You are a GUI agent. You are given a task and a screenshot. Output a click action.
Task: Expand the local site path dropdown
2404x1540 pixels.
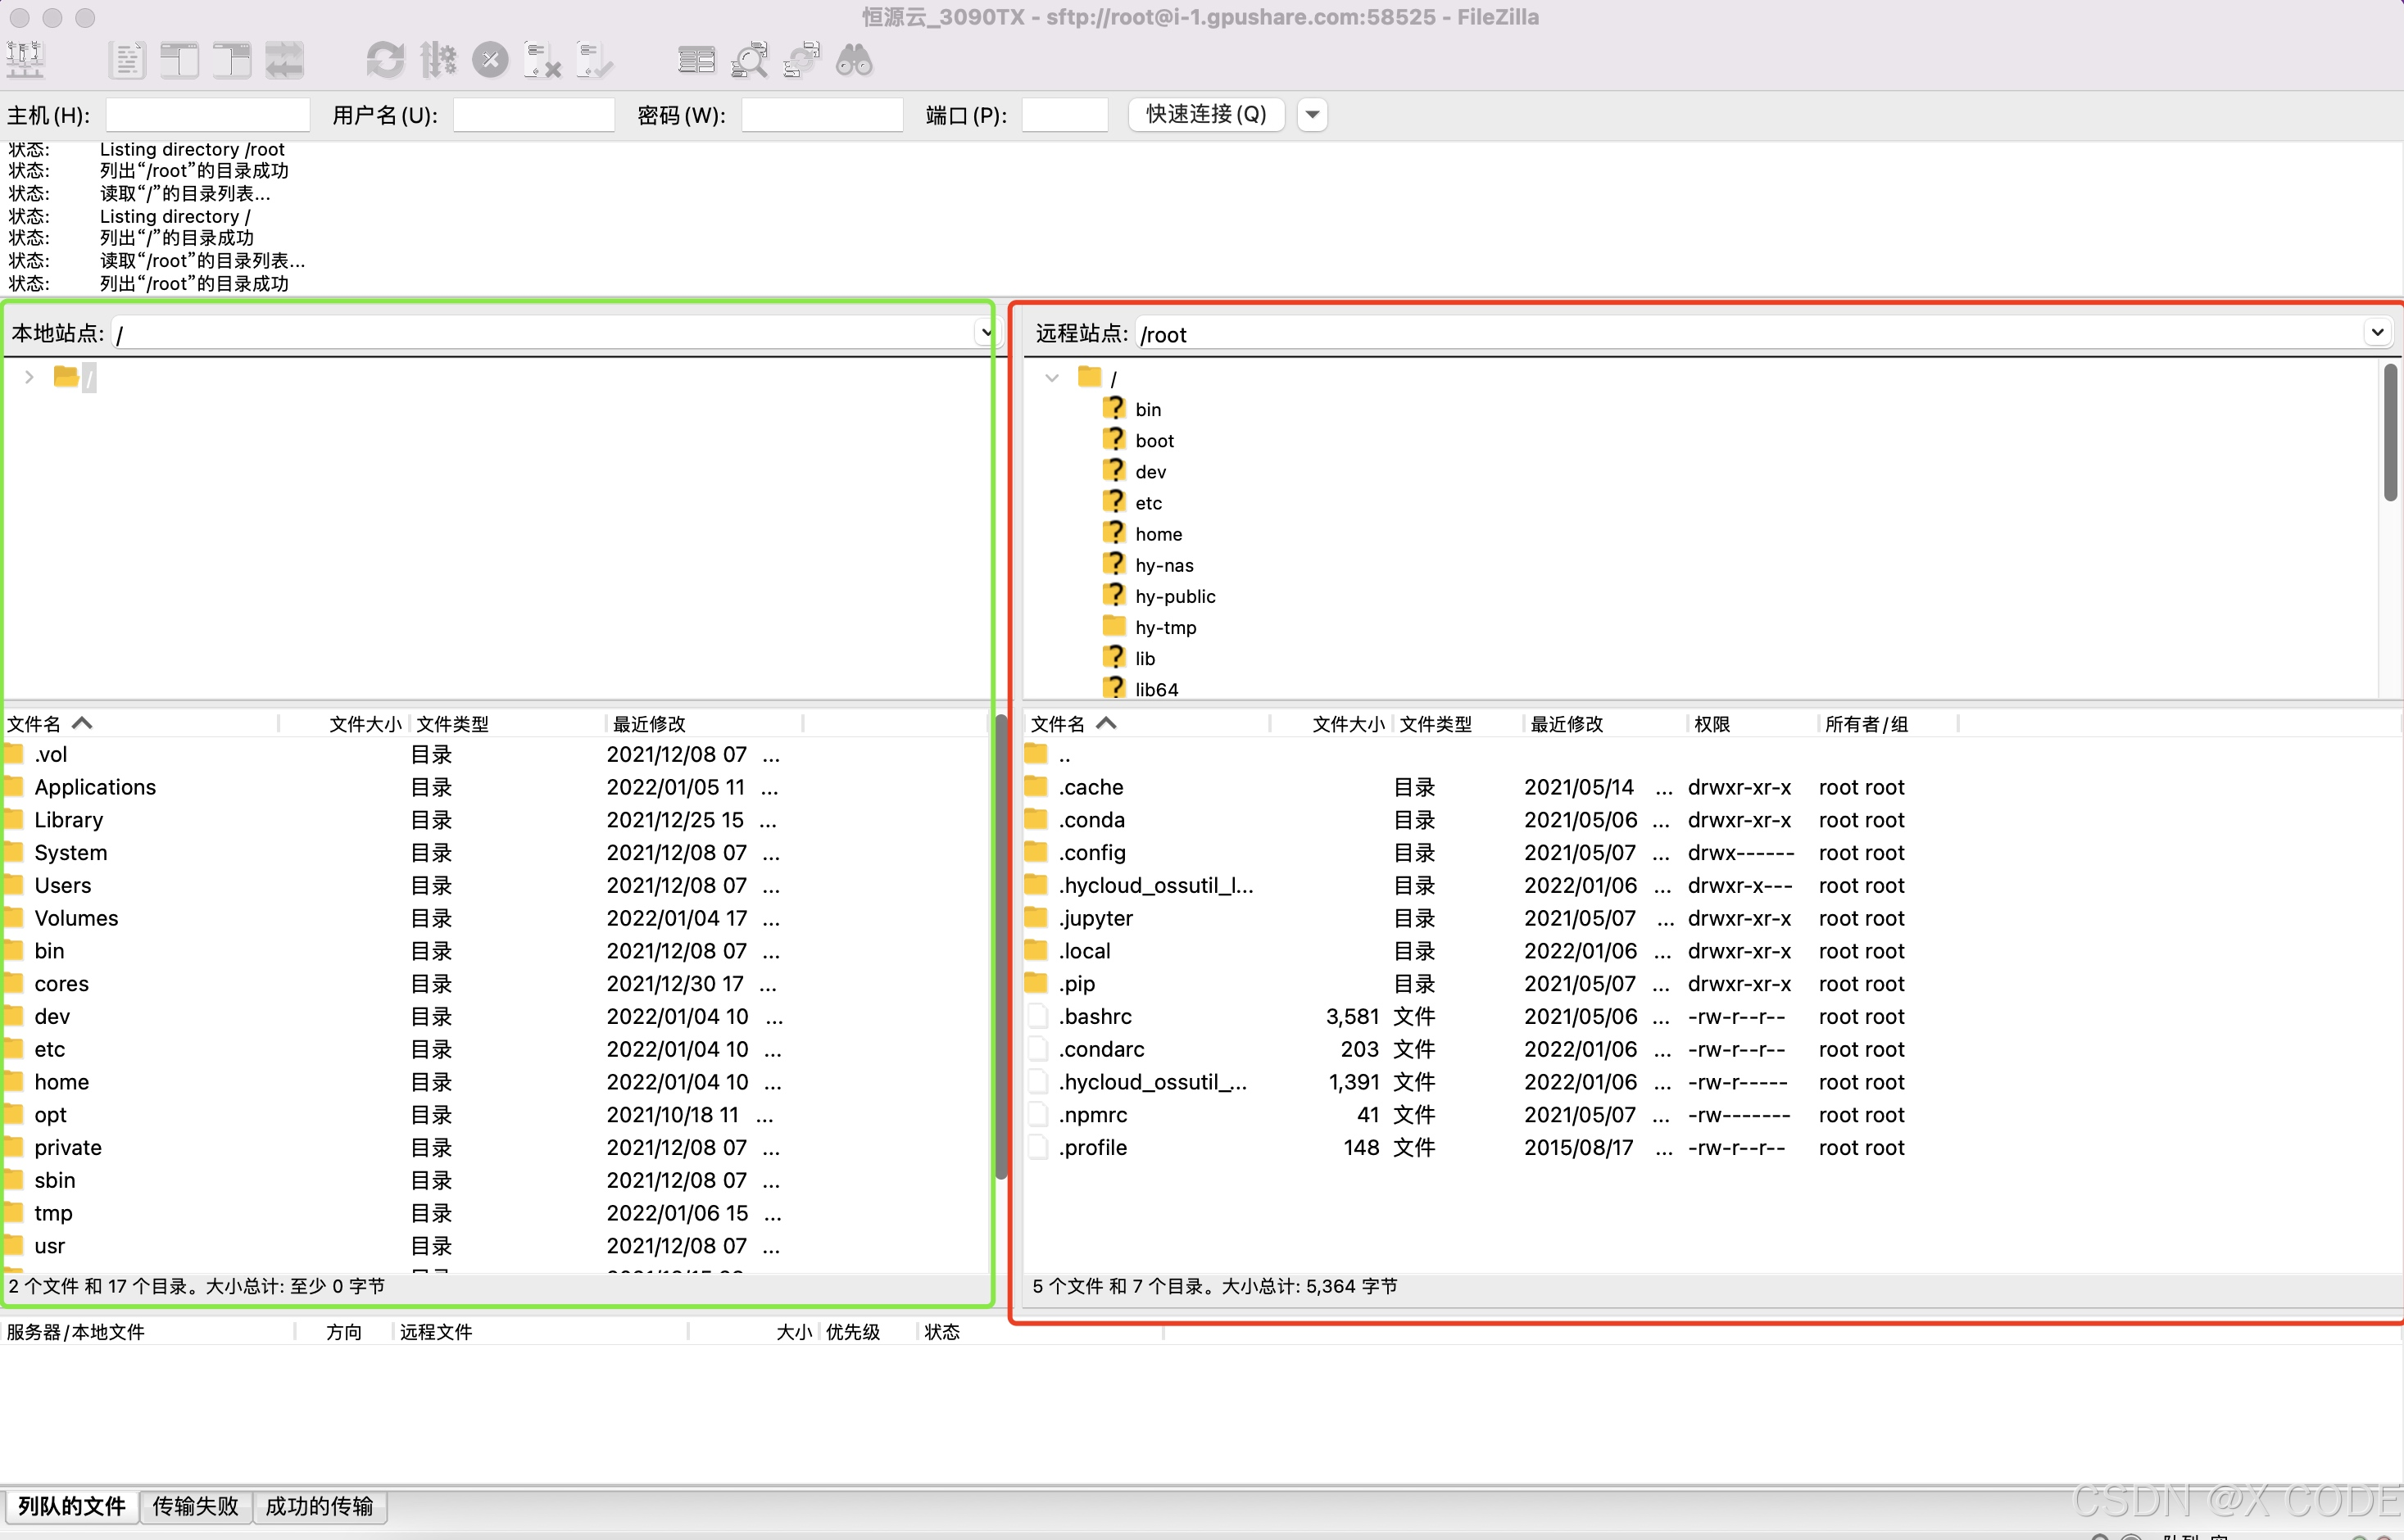(986, 332)
